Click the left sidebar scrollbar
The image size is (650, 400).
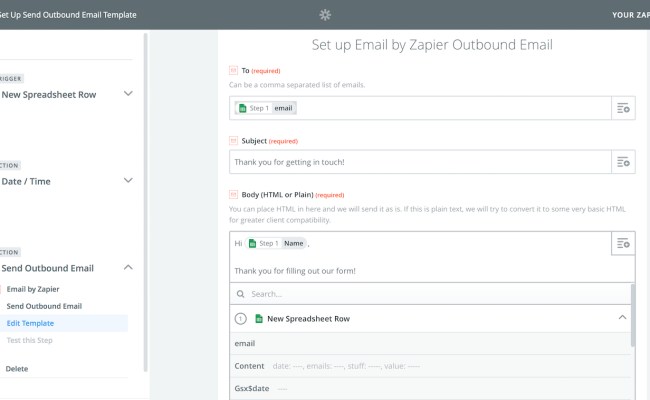pos(146,202)
